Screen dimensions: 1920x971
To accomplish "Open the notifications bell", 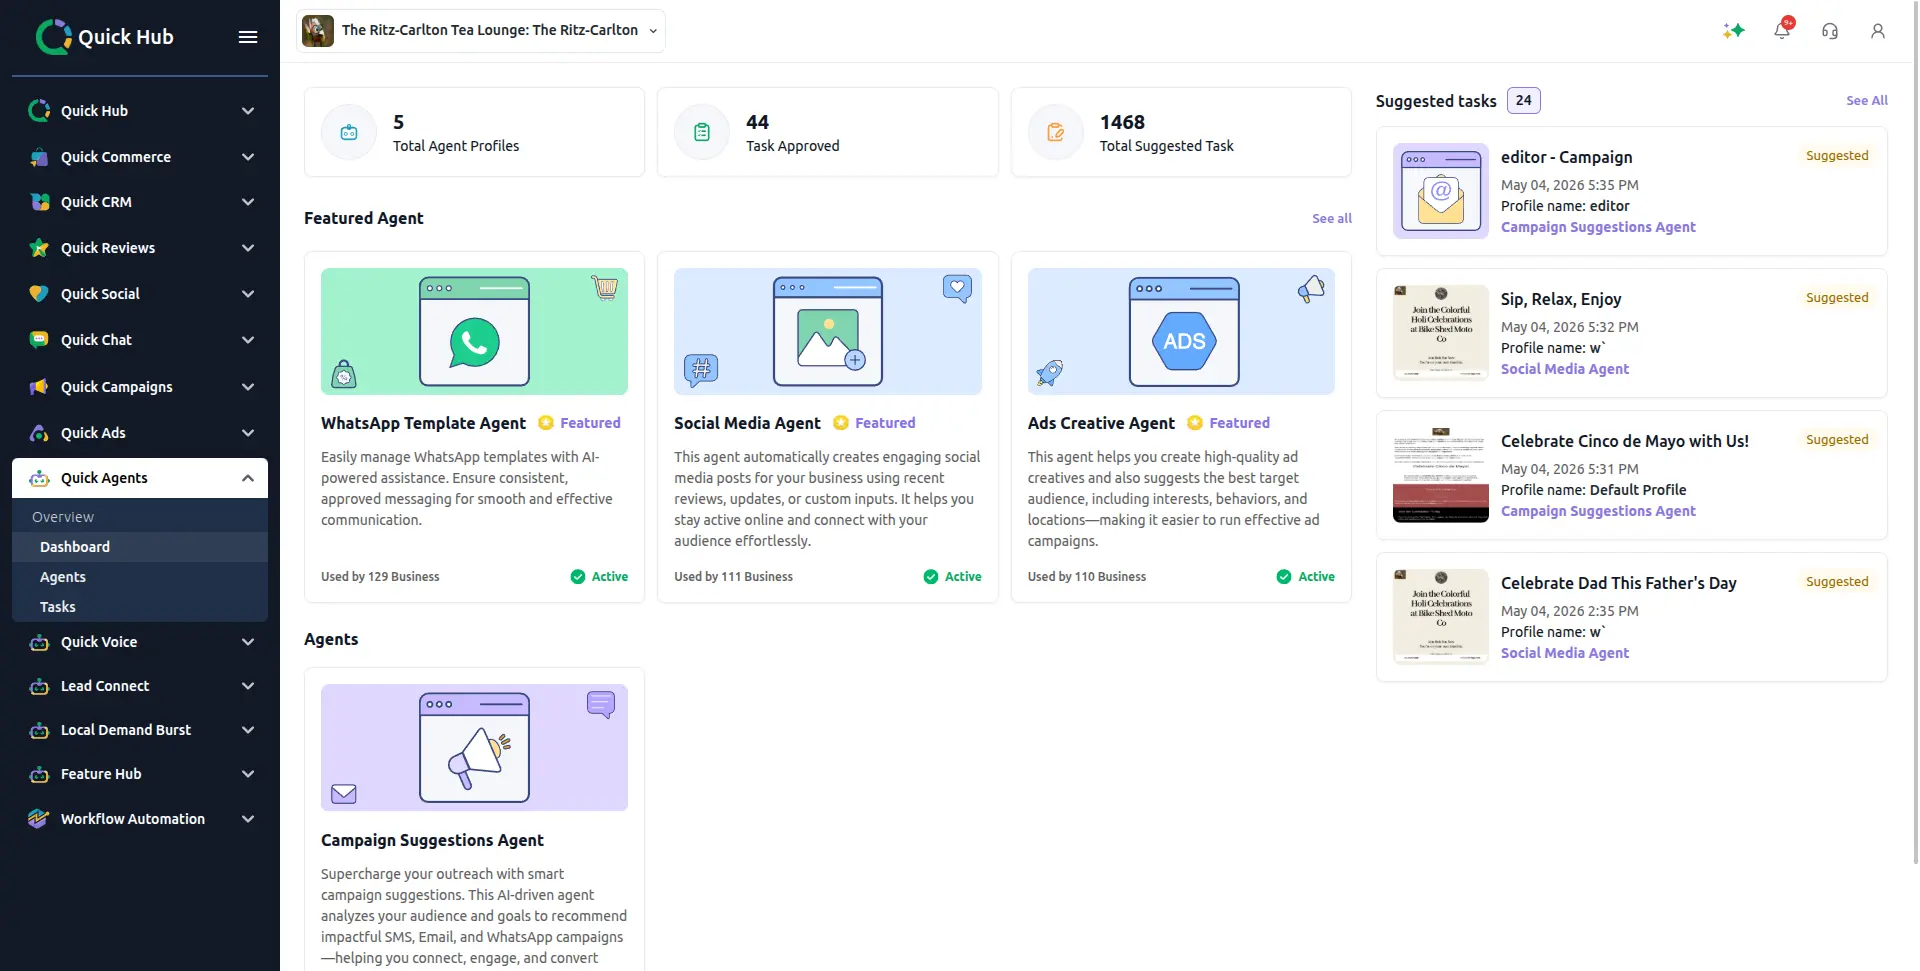I will (x=1782, y=31).
